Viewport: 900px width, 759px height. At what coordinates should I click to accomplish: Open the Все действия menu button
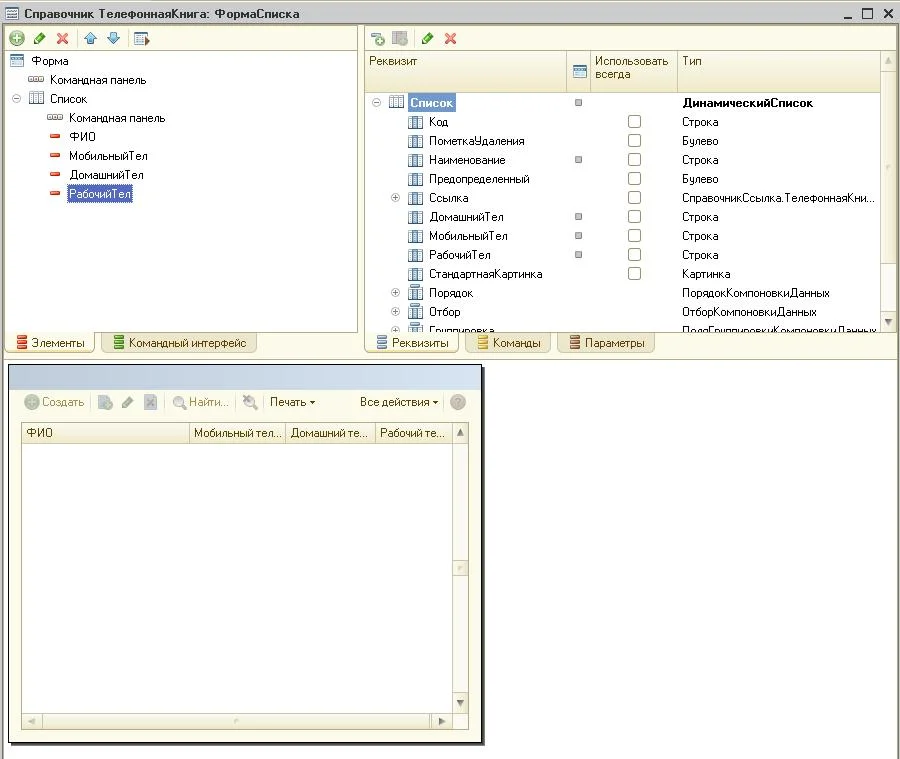click(399, 402)
